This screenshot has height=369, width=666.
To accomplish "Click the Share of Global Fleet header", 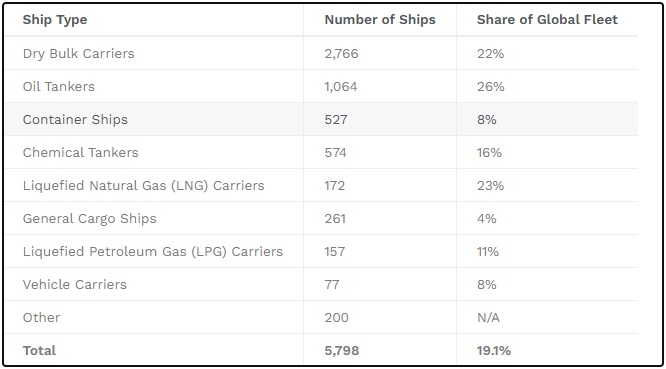I will click(x=547, y=20).
